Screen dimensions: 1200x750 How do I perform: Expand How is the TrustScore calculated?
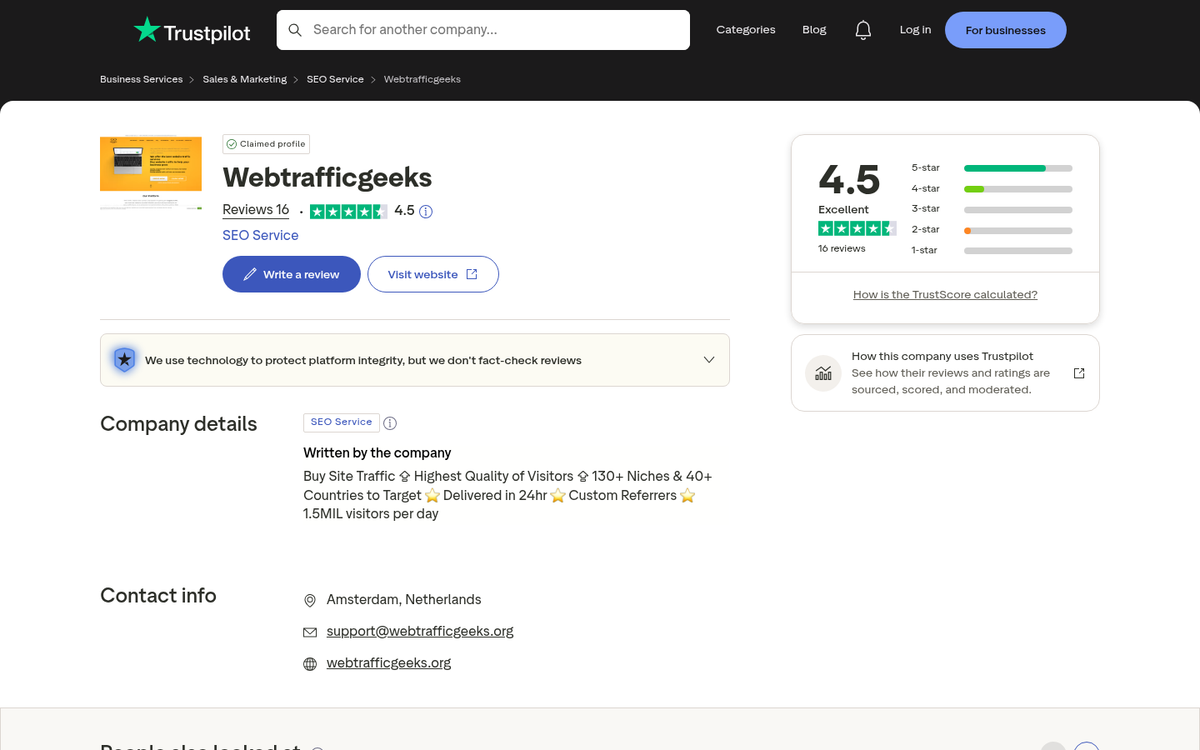[x=945, y=294]
